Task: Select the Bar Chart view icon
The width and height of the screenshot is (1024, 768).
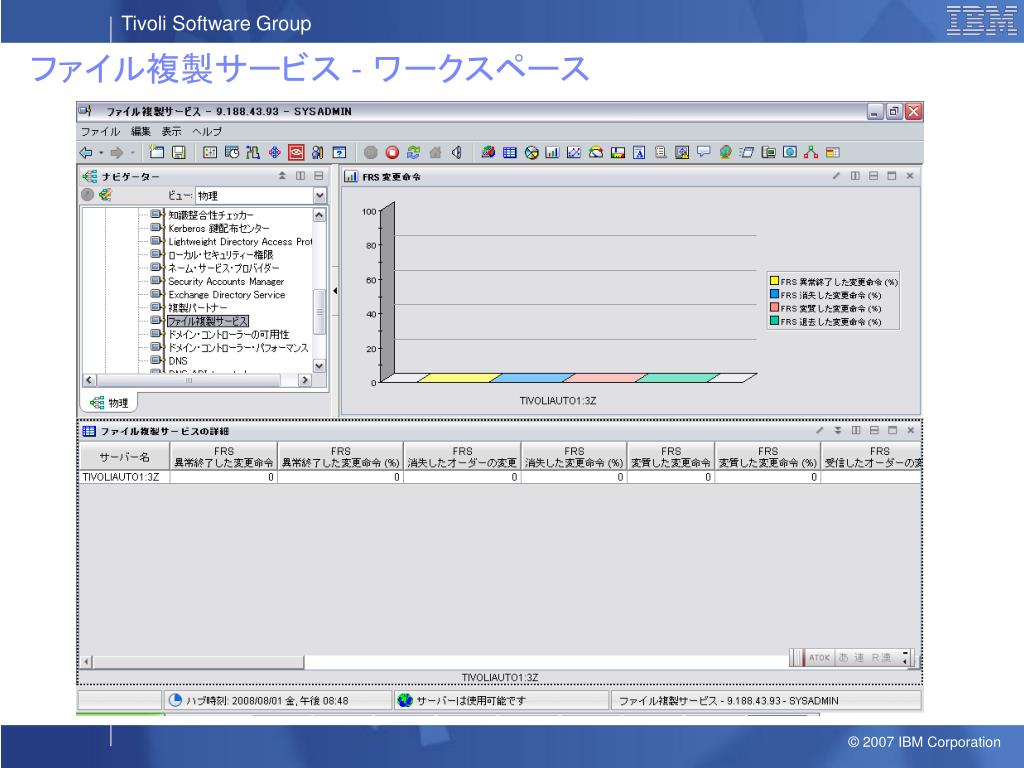Action: pyautogui.click(x=552, y=152)
